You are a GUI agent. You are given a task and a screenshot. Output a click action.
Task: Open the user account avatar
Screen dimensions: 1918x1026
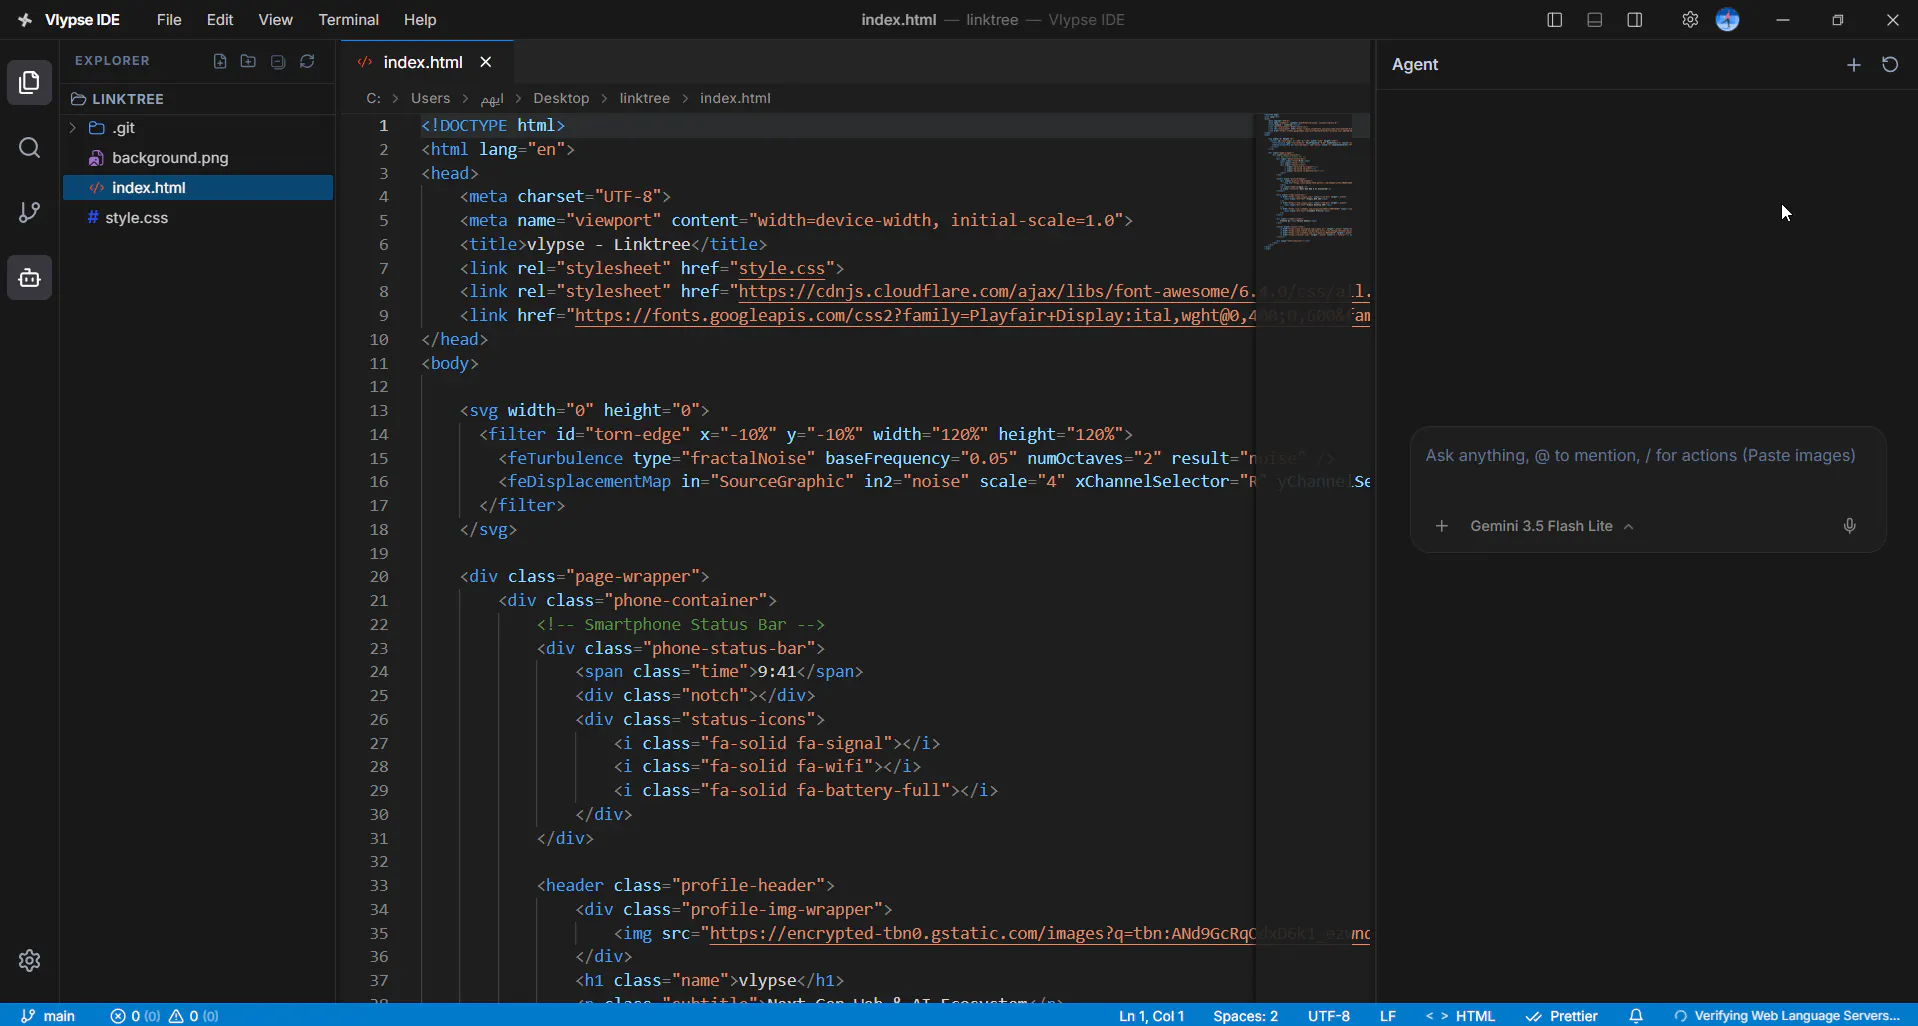(1728, 20)
